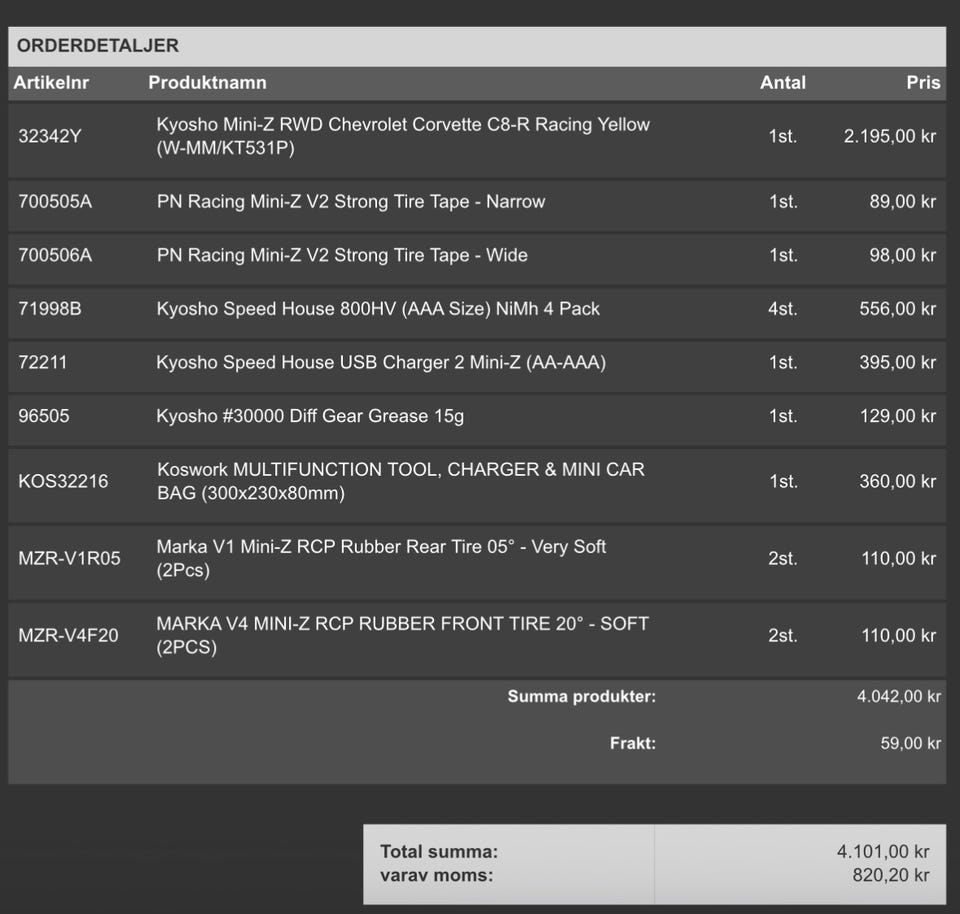Click the 2.195,00 kr price value
Viewport: 960px width, 914px height.
[x=889, y=137]
